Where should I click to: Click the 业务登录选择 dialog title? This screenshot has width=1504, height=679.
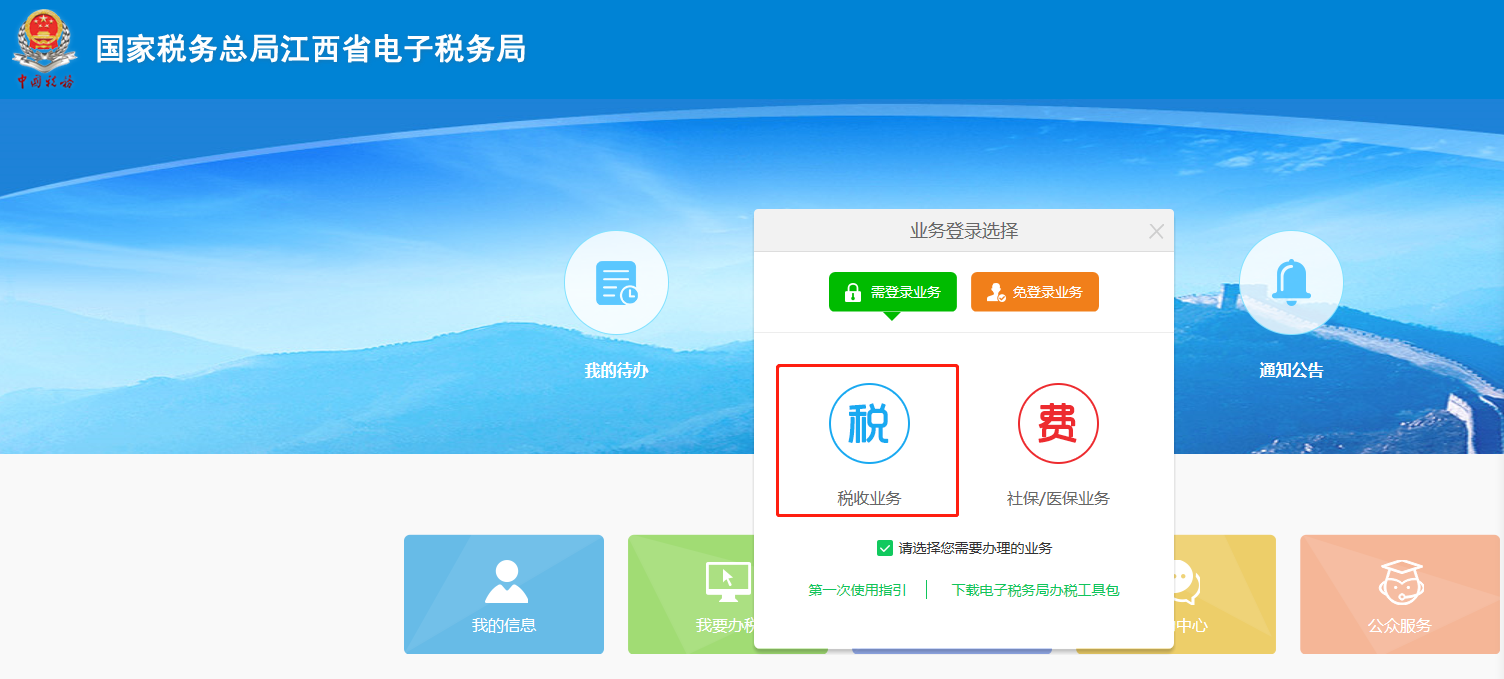click(x=964, y=231)
